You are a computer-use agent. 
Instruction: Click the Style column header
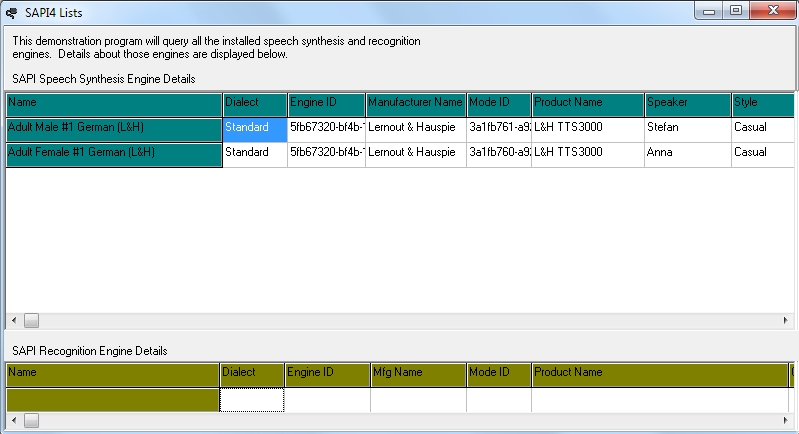(761, 103)
